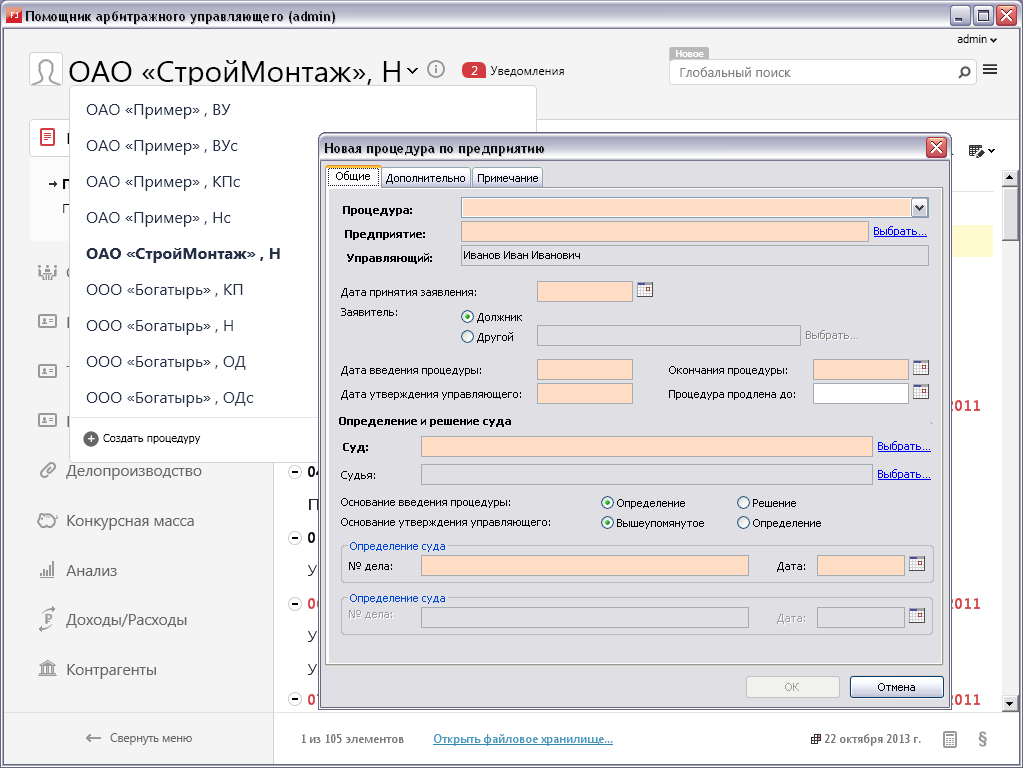Switch to the Дополнительно tab
This screenshot has height=768, width=1023.
pos(425,178)
